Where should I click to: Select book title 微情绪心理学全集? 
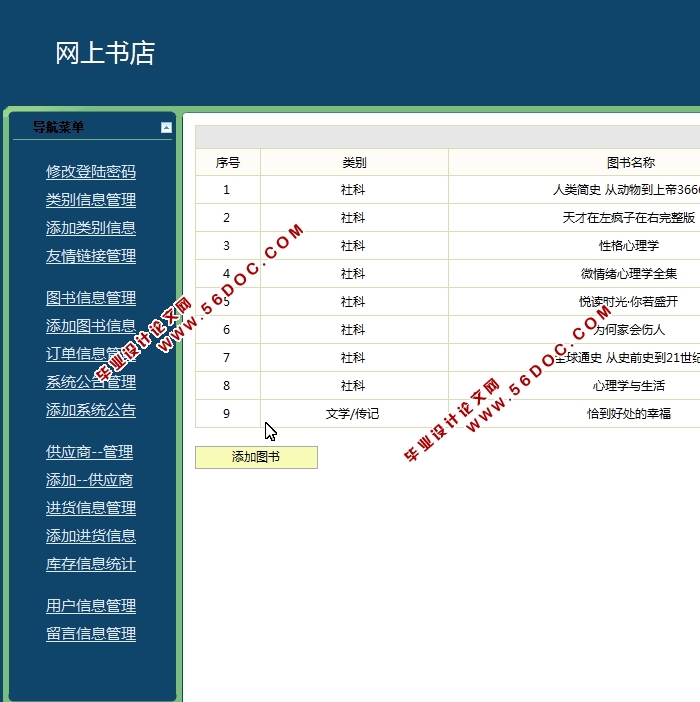click(629, 274)
